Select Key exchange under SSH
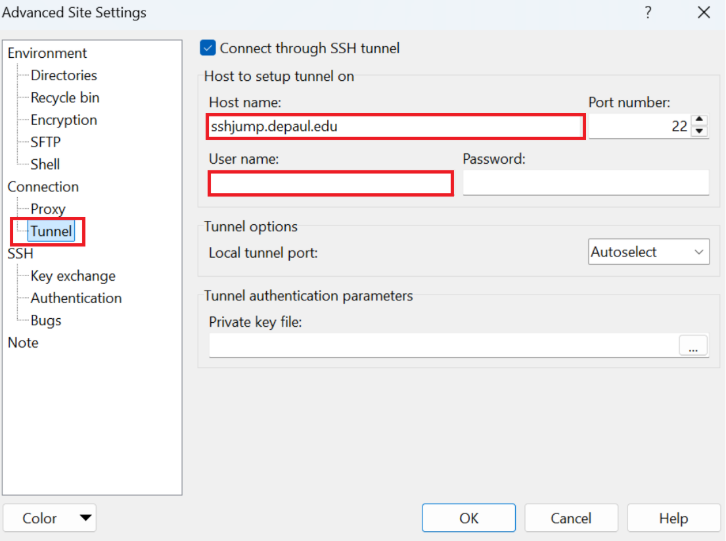 click(x=73, y=276)
